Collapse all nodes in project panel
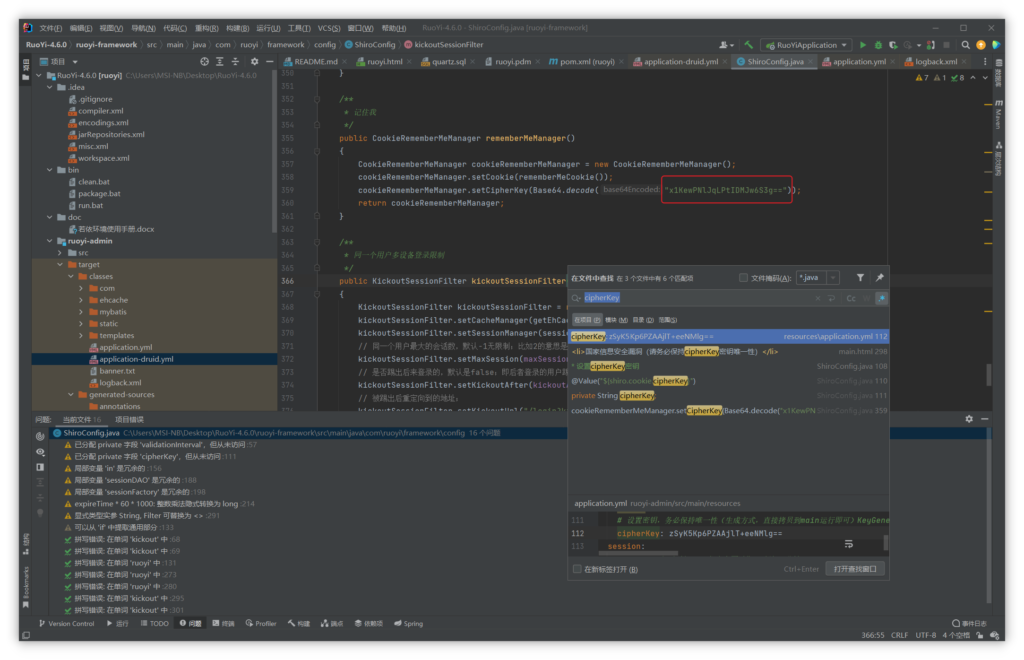This screenshot has height=660, width=1024. pos(235,61)
